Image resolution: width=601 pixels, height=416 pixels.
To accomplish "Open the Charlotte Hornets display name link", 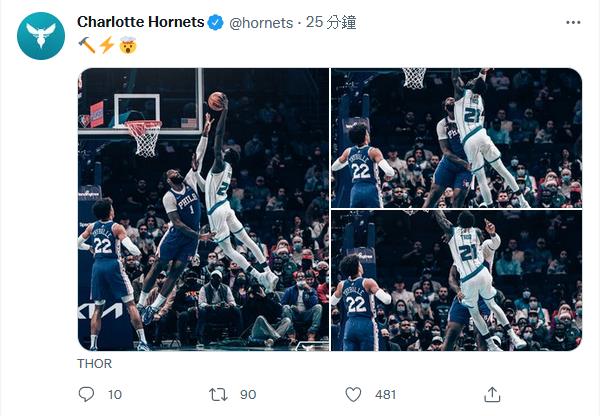I will pos(140,22).
